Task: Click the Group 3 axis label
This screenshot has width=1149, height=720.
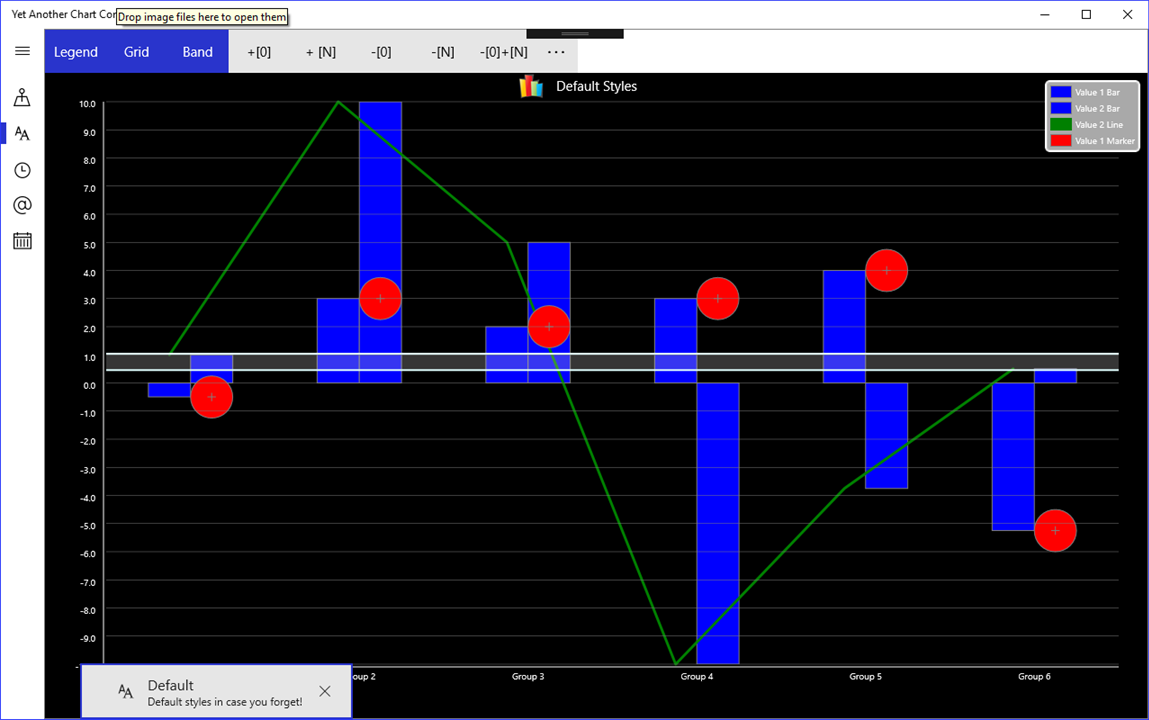Action: (528, 677)
